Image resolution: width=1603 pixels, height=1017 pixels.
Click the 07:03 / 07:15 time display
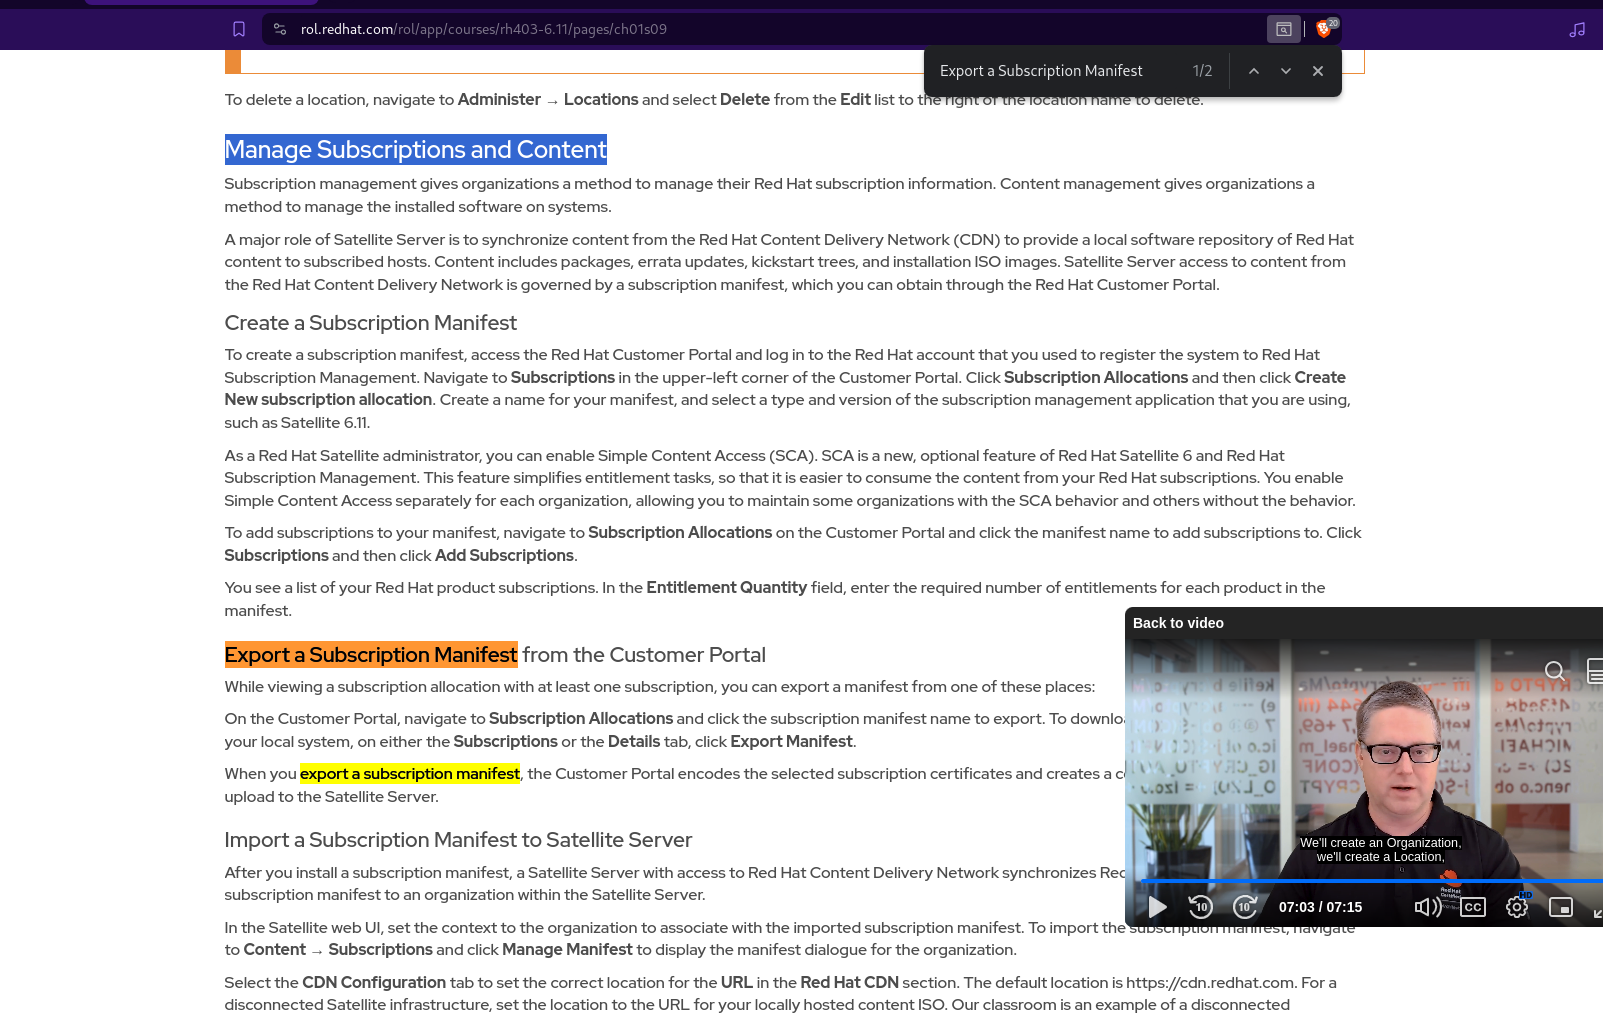pos(1320,907)
